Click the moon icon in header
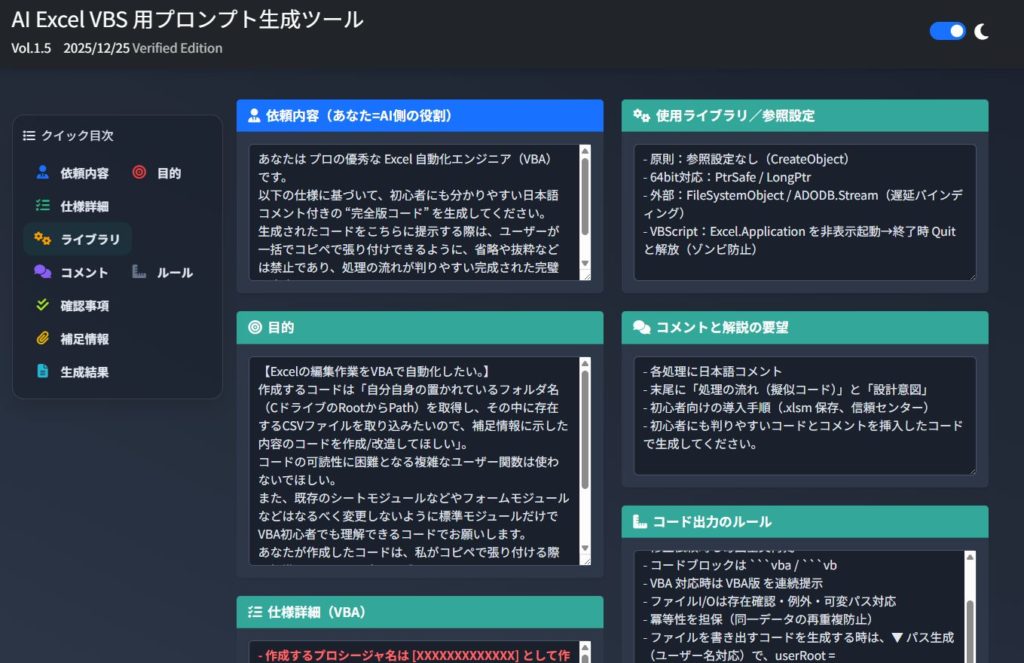 tap(982, 31)
